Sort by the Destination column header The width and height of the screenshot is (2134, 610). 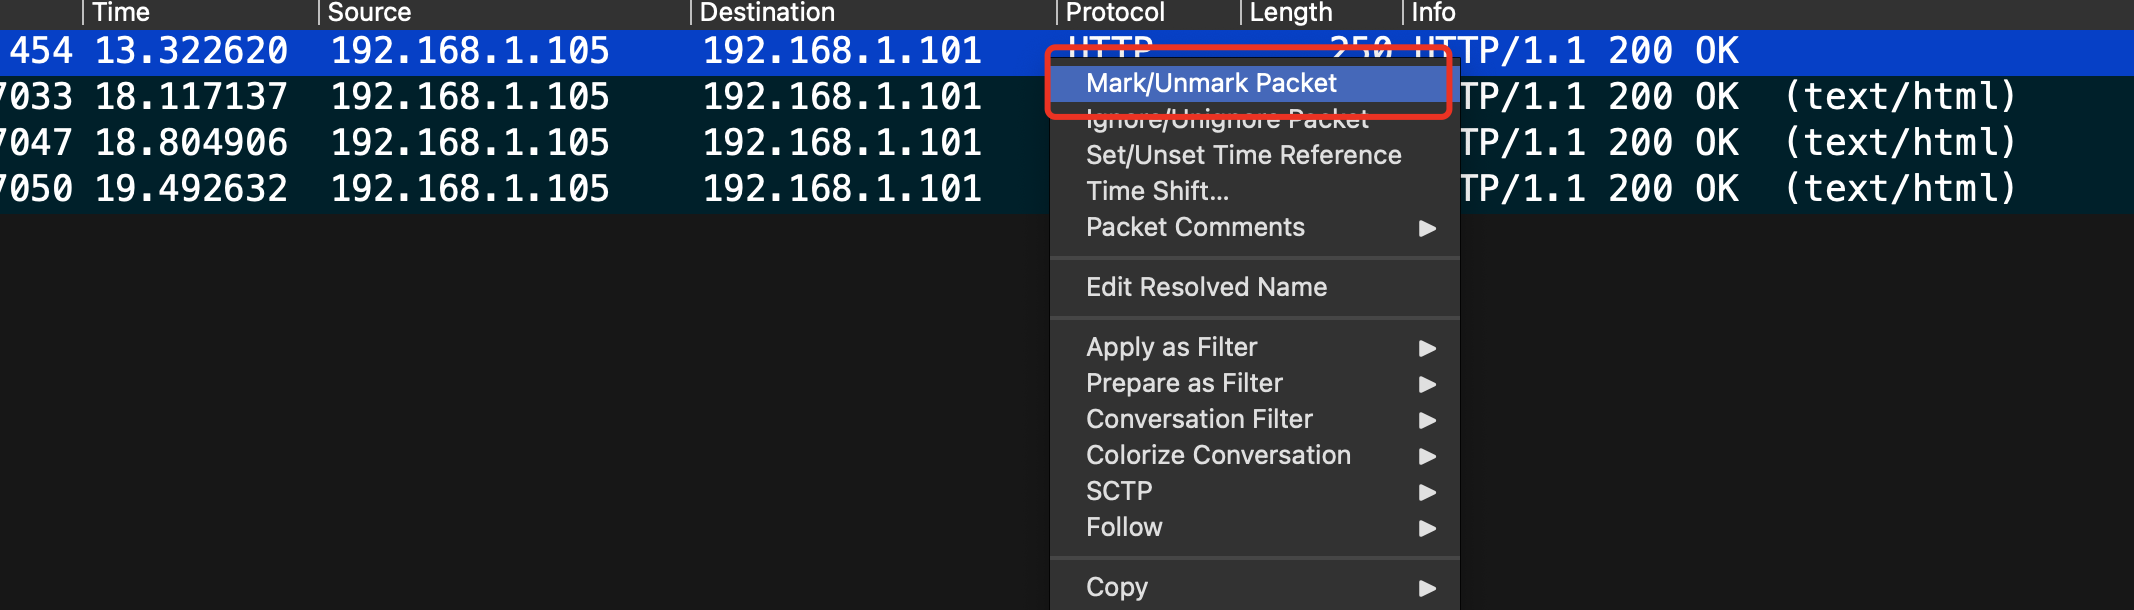tap(767, 13)
